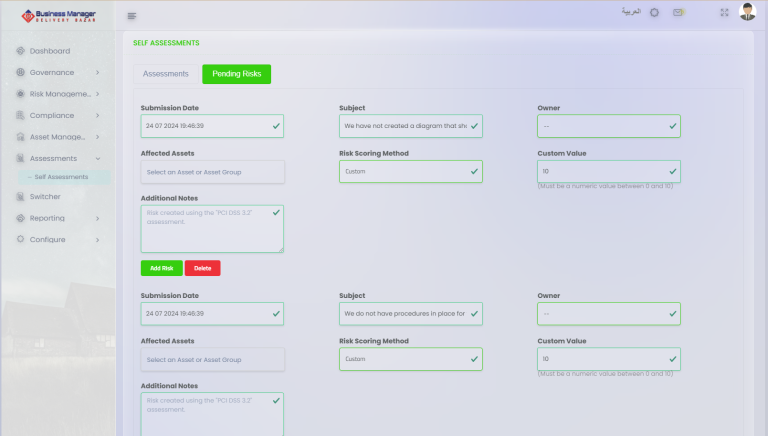This screenshot has width=768, height=436.
Task: Open the first Owner dropdown
Action: click(608, 126)
